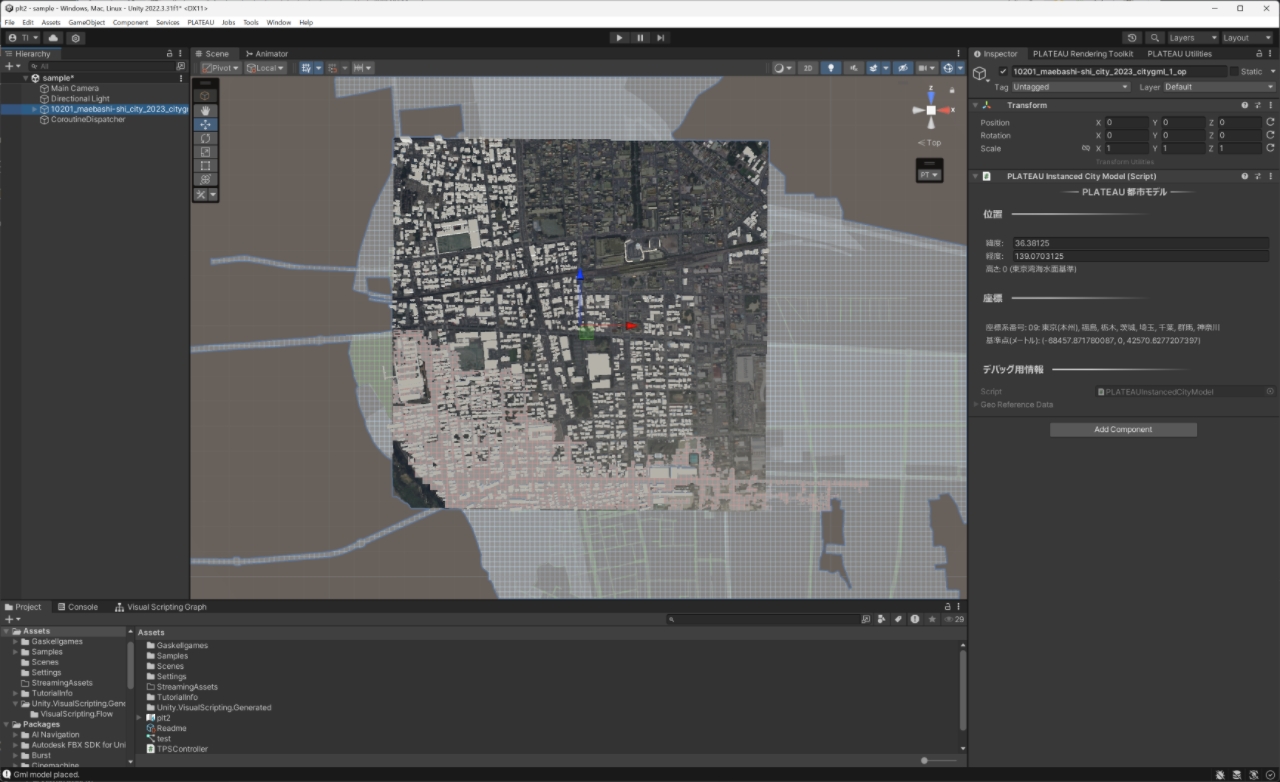Click search by label icon in Project panel
This screenshot has height=782, width=1280.
[x=899, y=619]
